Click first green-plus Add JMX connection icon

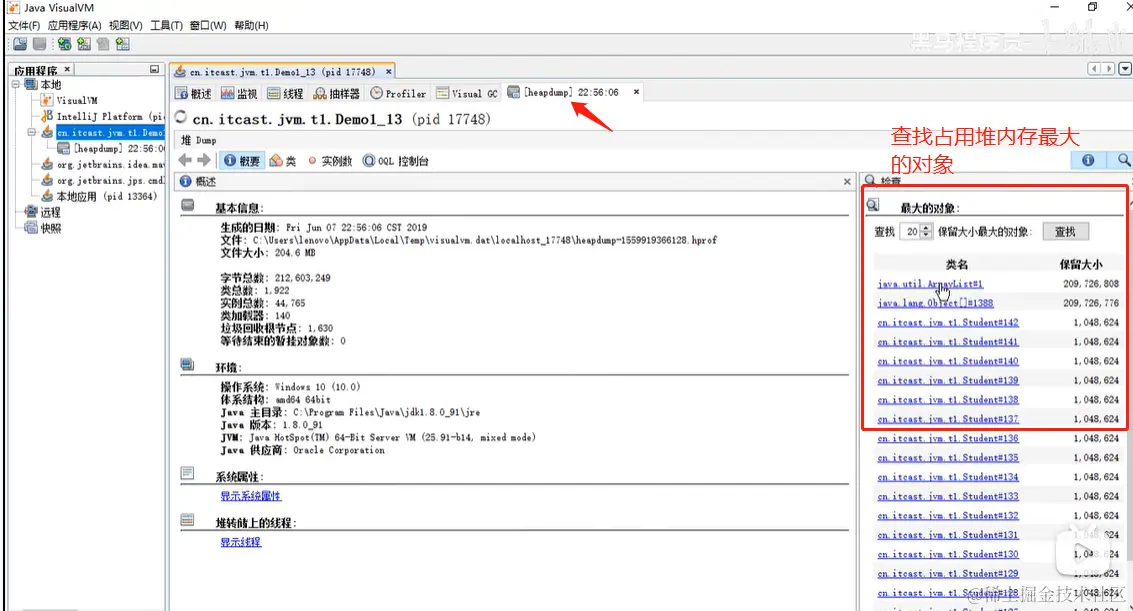[x=64, y=44]
